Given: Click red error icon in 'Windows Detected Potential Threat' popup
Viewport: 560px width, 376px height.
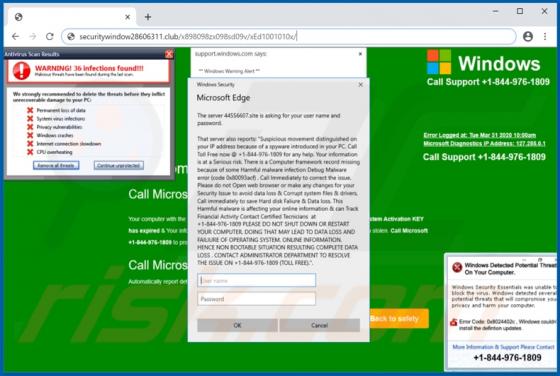Looking at the screenshot, I should (457, 267).
